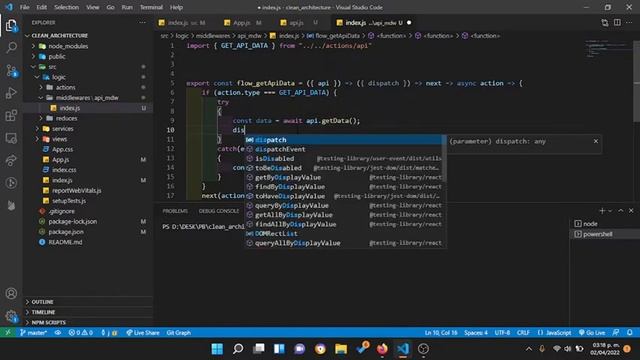Click the master branch in status bar
The height and width of the screenshot is (360, 640).
pos(33,333)
